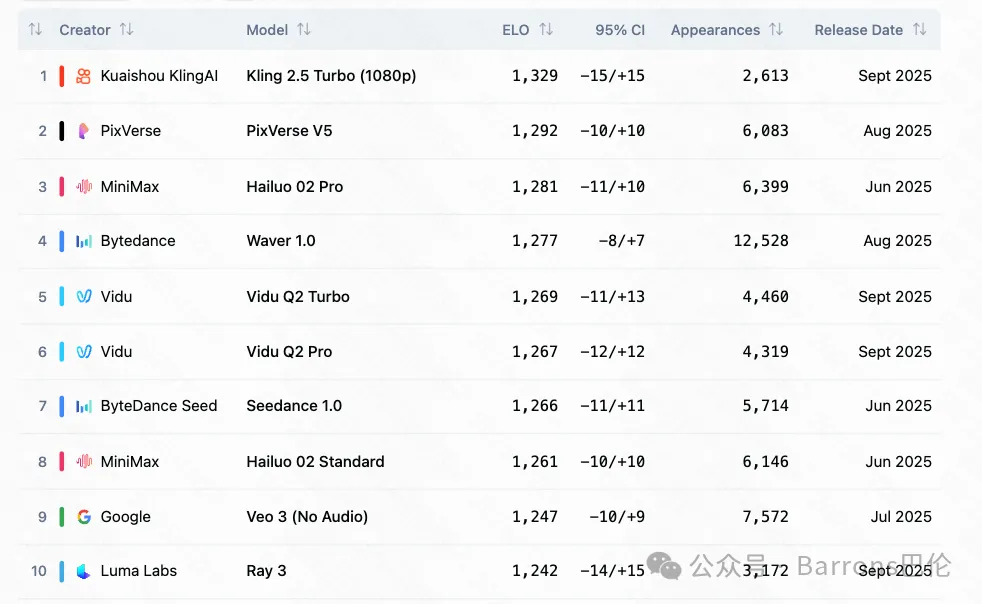Open the PixVerse V5 model entry
This screenshot has width=982, height=604.
289,131
